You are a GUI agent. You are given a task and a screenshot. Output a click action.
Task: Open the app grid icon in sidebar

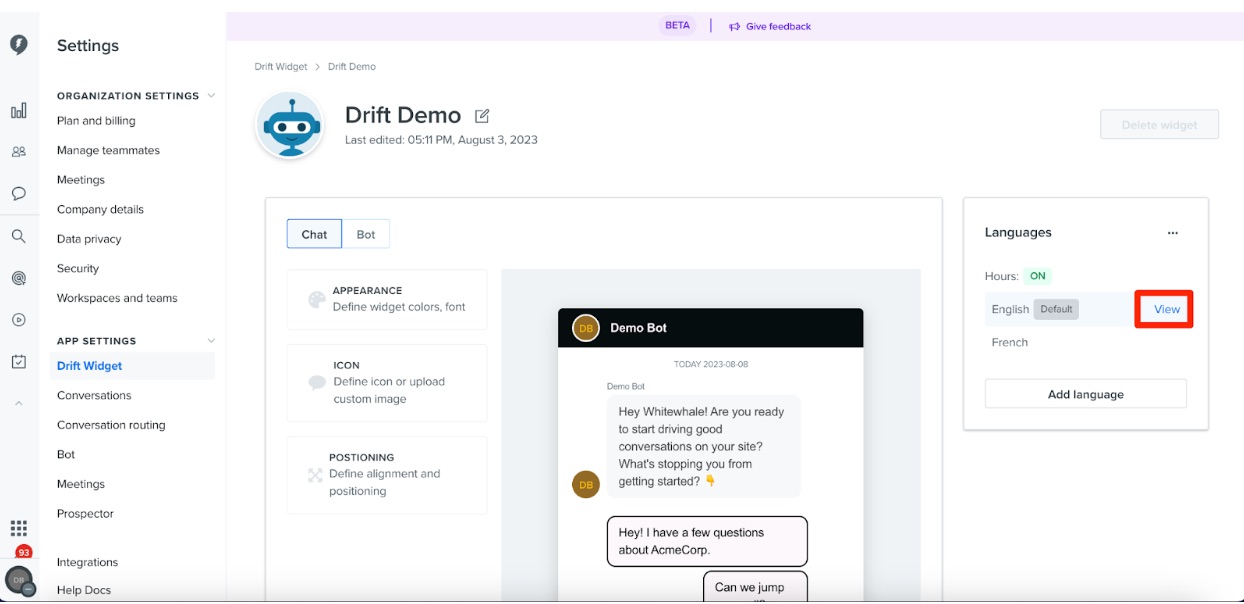pyautogui.click(x=19, y=527)
